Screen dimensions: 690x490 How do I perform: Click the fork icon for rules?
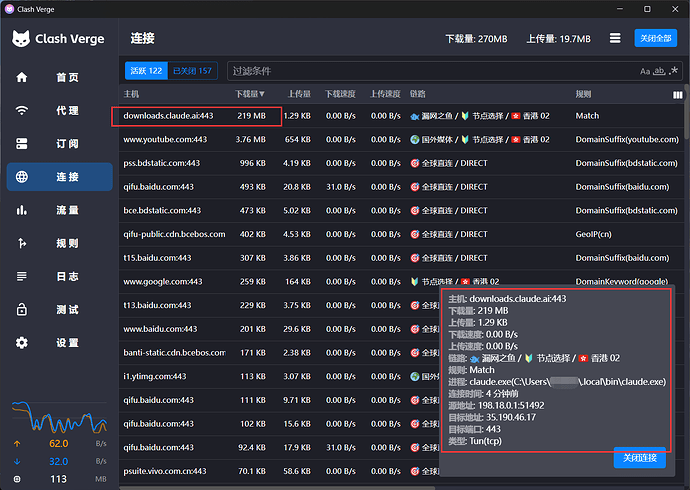point(22,243)
